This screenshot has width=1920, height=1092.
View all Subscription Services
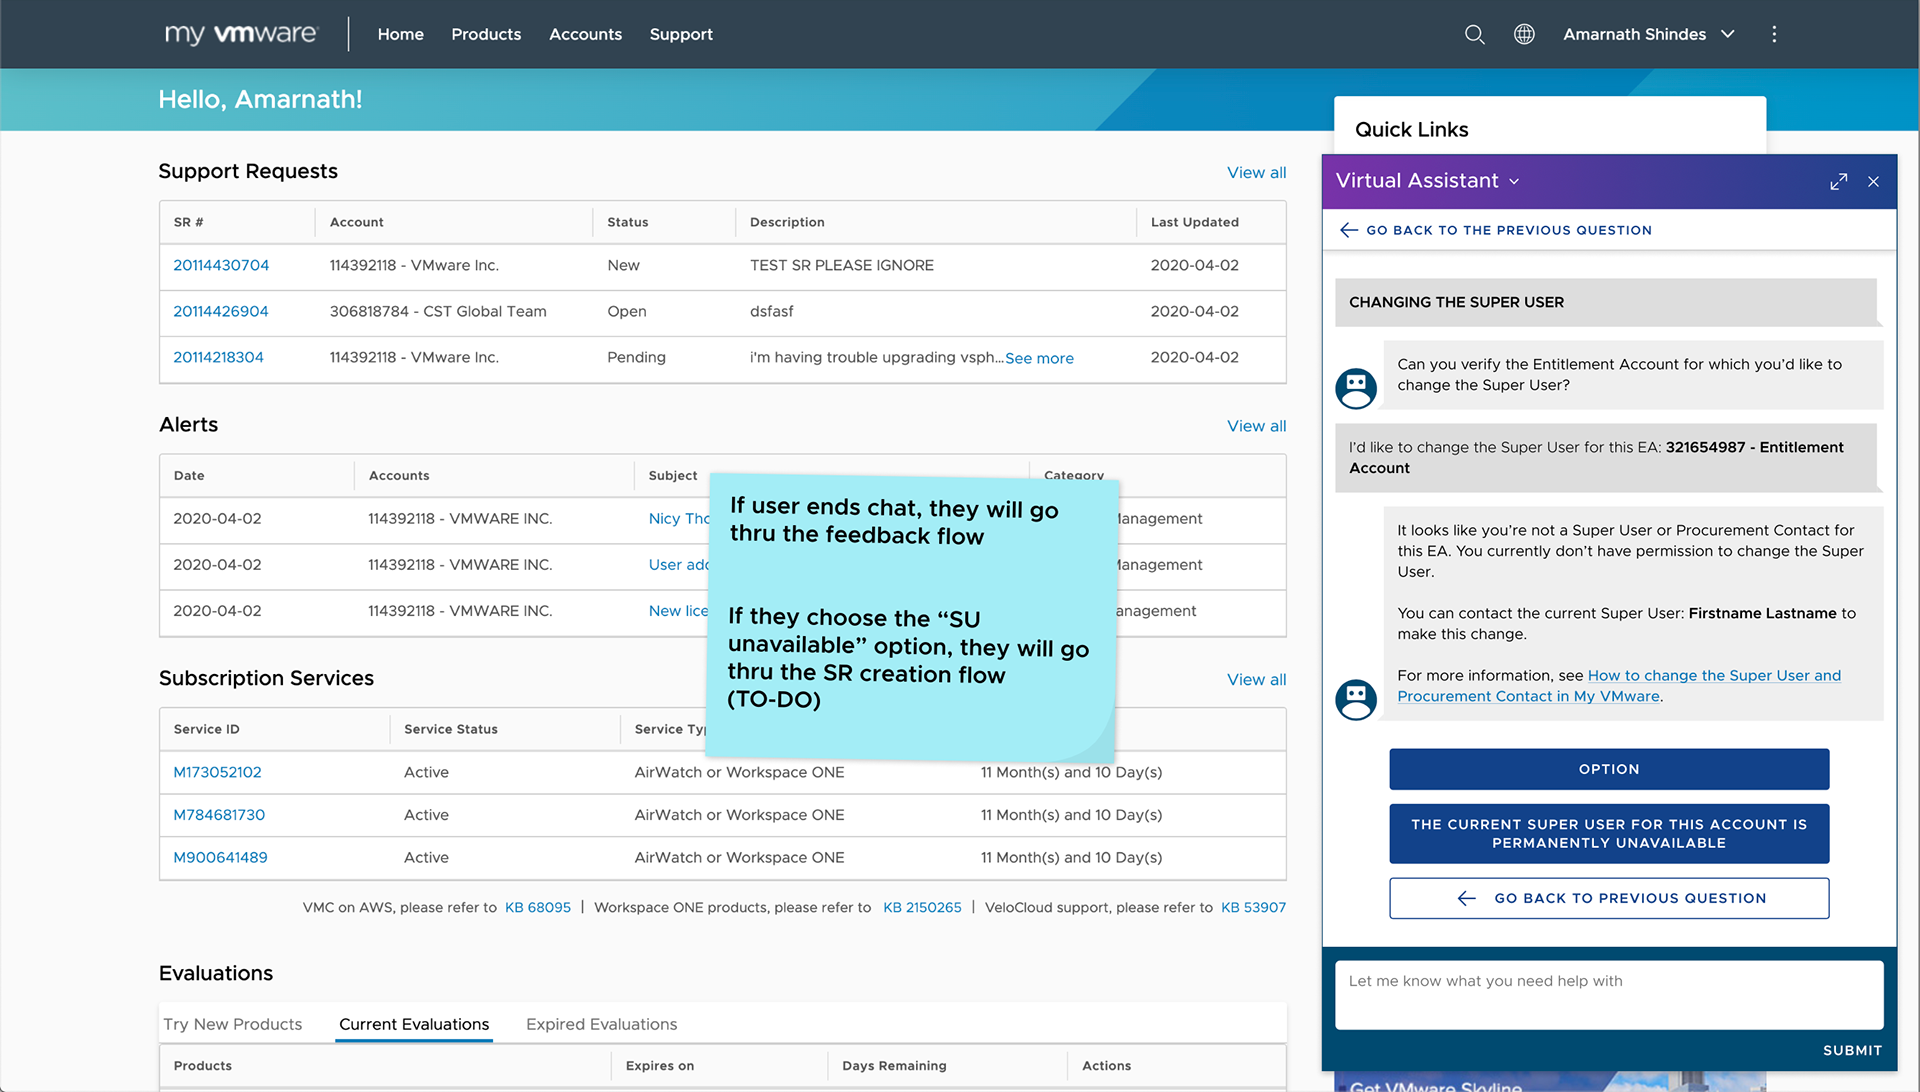point(1256,679)
